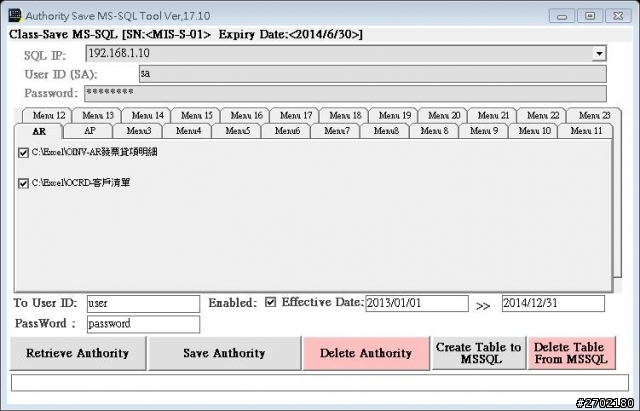This screenshot has width=640, height=411.
Task: Click the 'Class-Save MS-SQL' header text
Action: click(x=63, y=35)
